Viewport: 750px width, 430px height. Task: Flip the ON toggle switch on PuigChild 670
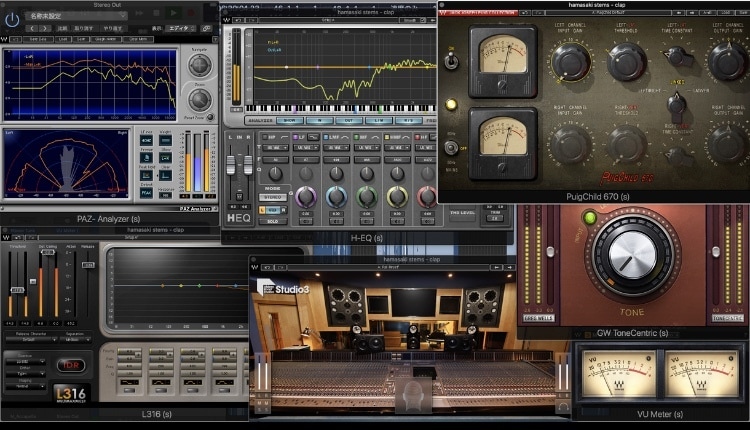(451, 60)
